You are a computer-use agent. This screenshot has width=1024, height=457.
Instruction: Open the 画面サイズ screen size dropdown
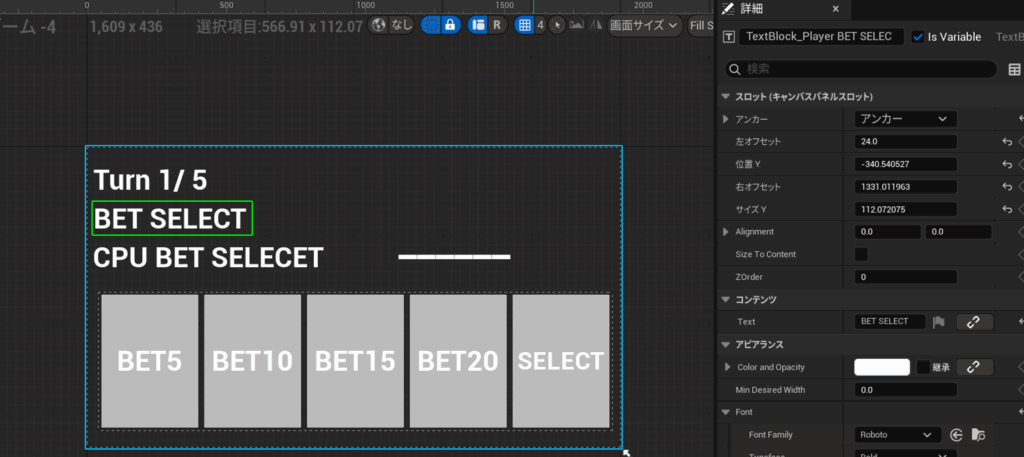[644, 25]
